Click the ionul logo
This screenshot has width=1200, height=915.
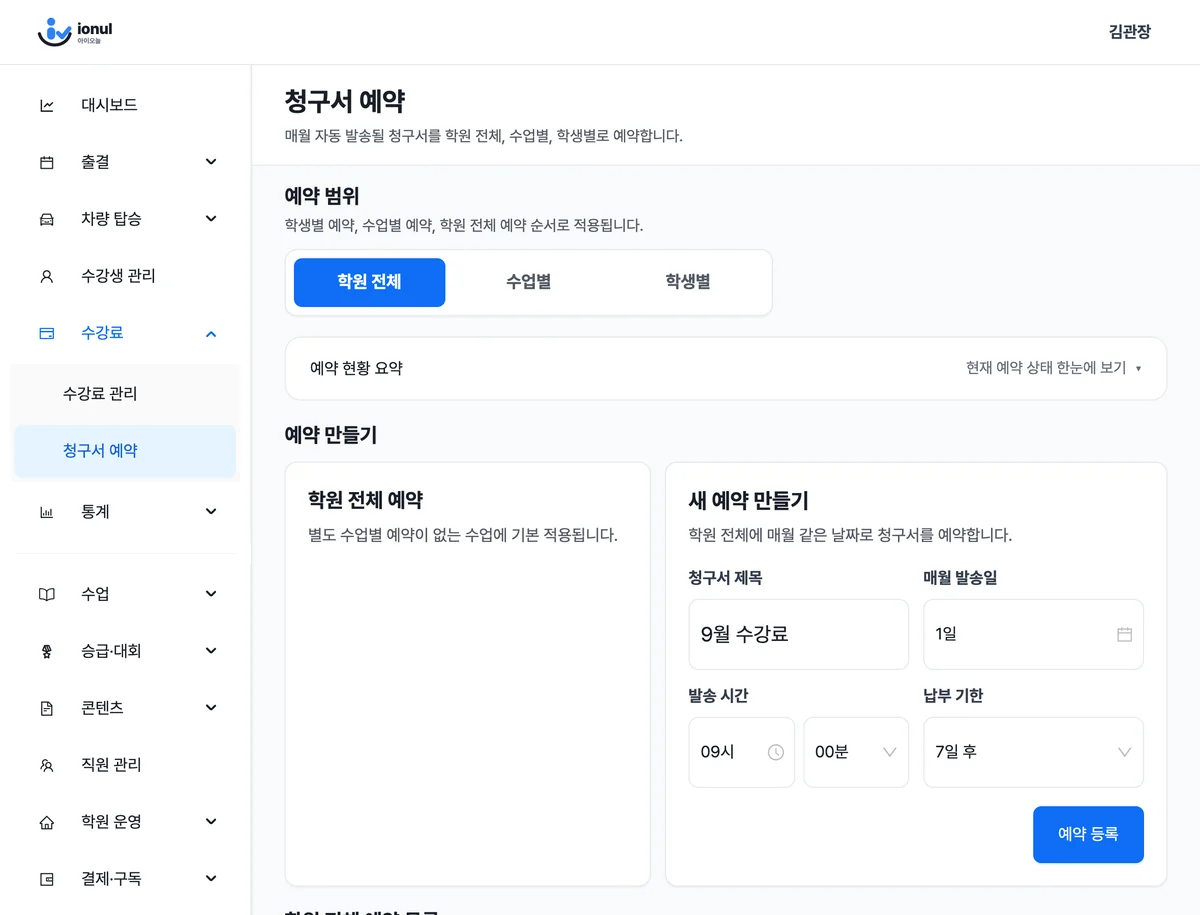coord(75,32)
